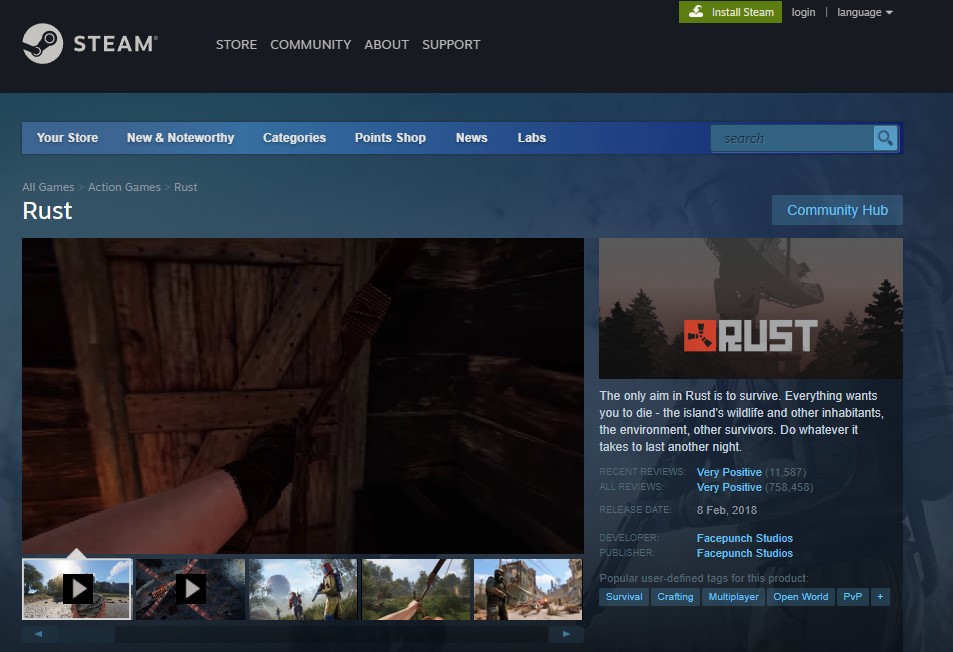Select the Multiplayer tag

(733, 597)
